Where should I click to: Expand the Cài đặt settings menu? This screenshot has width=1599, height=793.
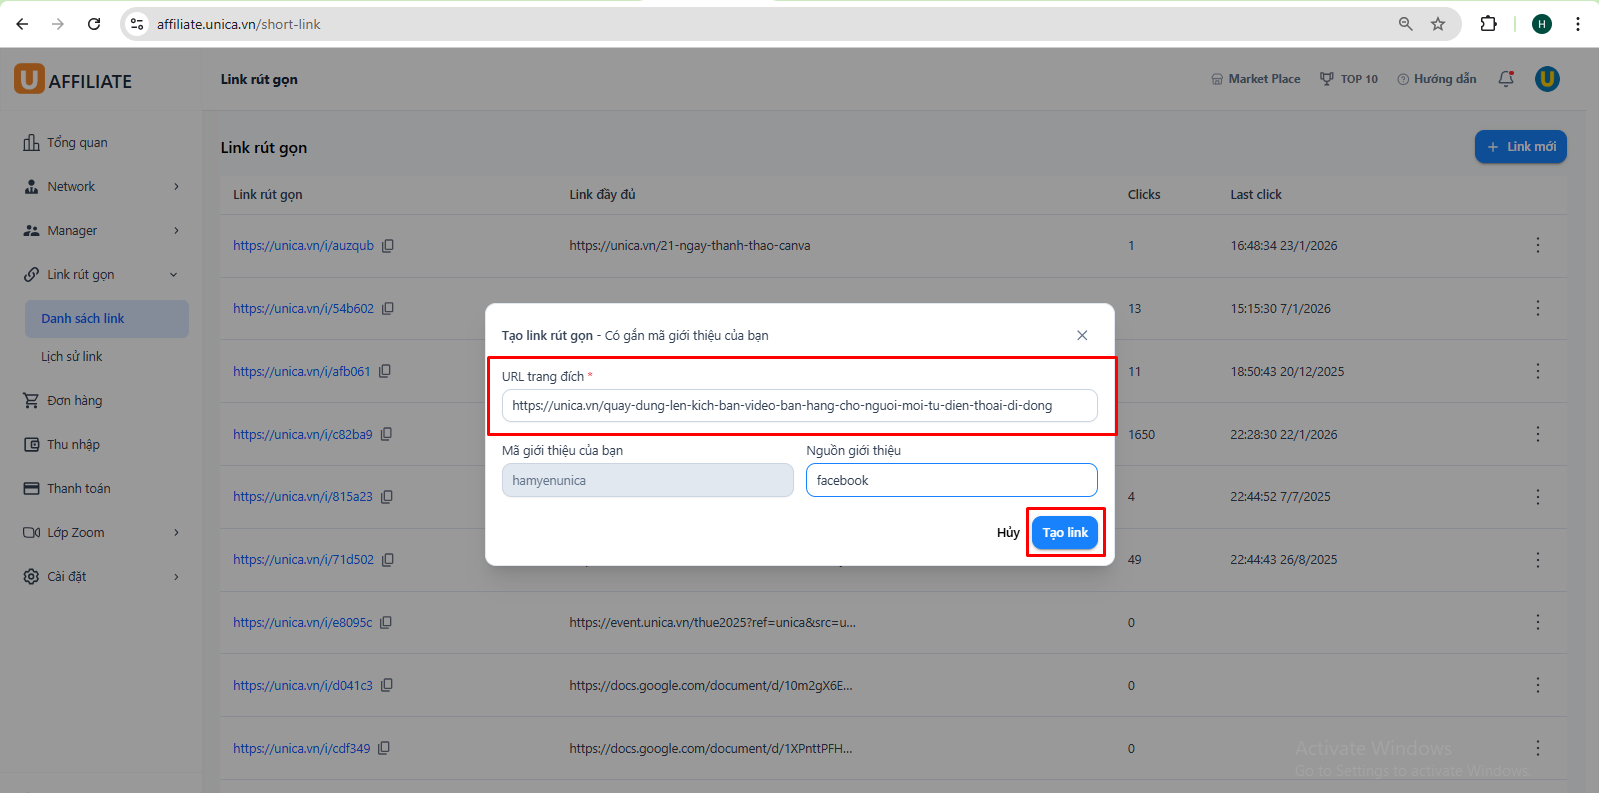(x=100, y=577)
